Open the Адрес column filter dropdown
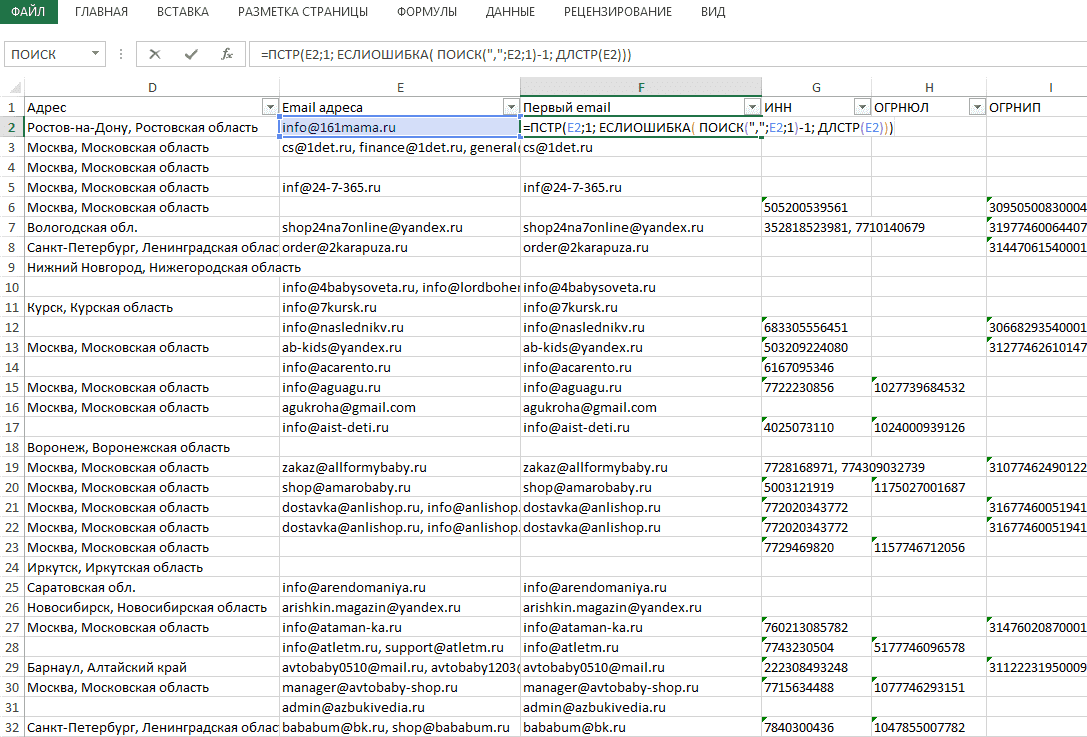 tap(270, 107)
